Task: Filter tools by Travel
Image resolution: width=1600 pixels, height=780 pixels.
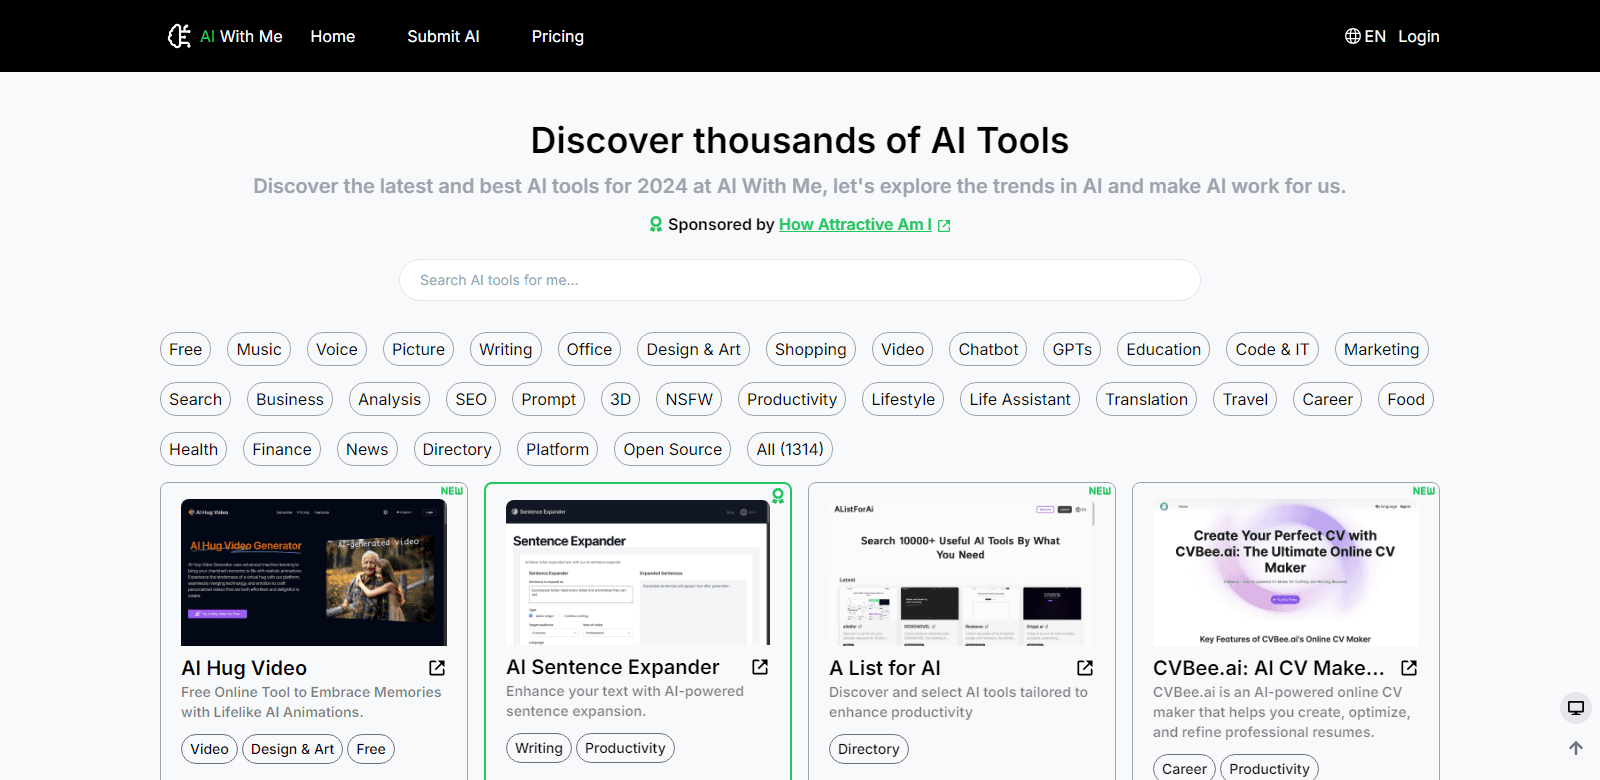Action: point(1245,399)
